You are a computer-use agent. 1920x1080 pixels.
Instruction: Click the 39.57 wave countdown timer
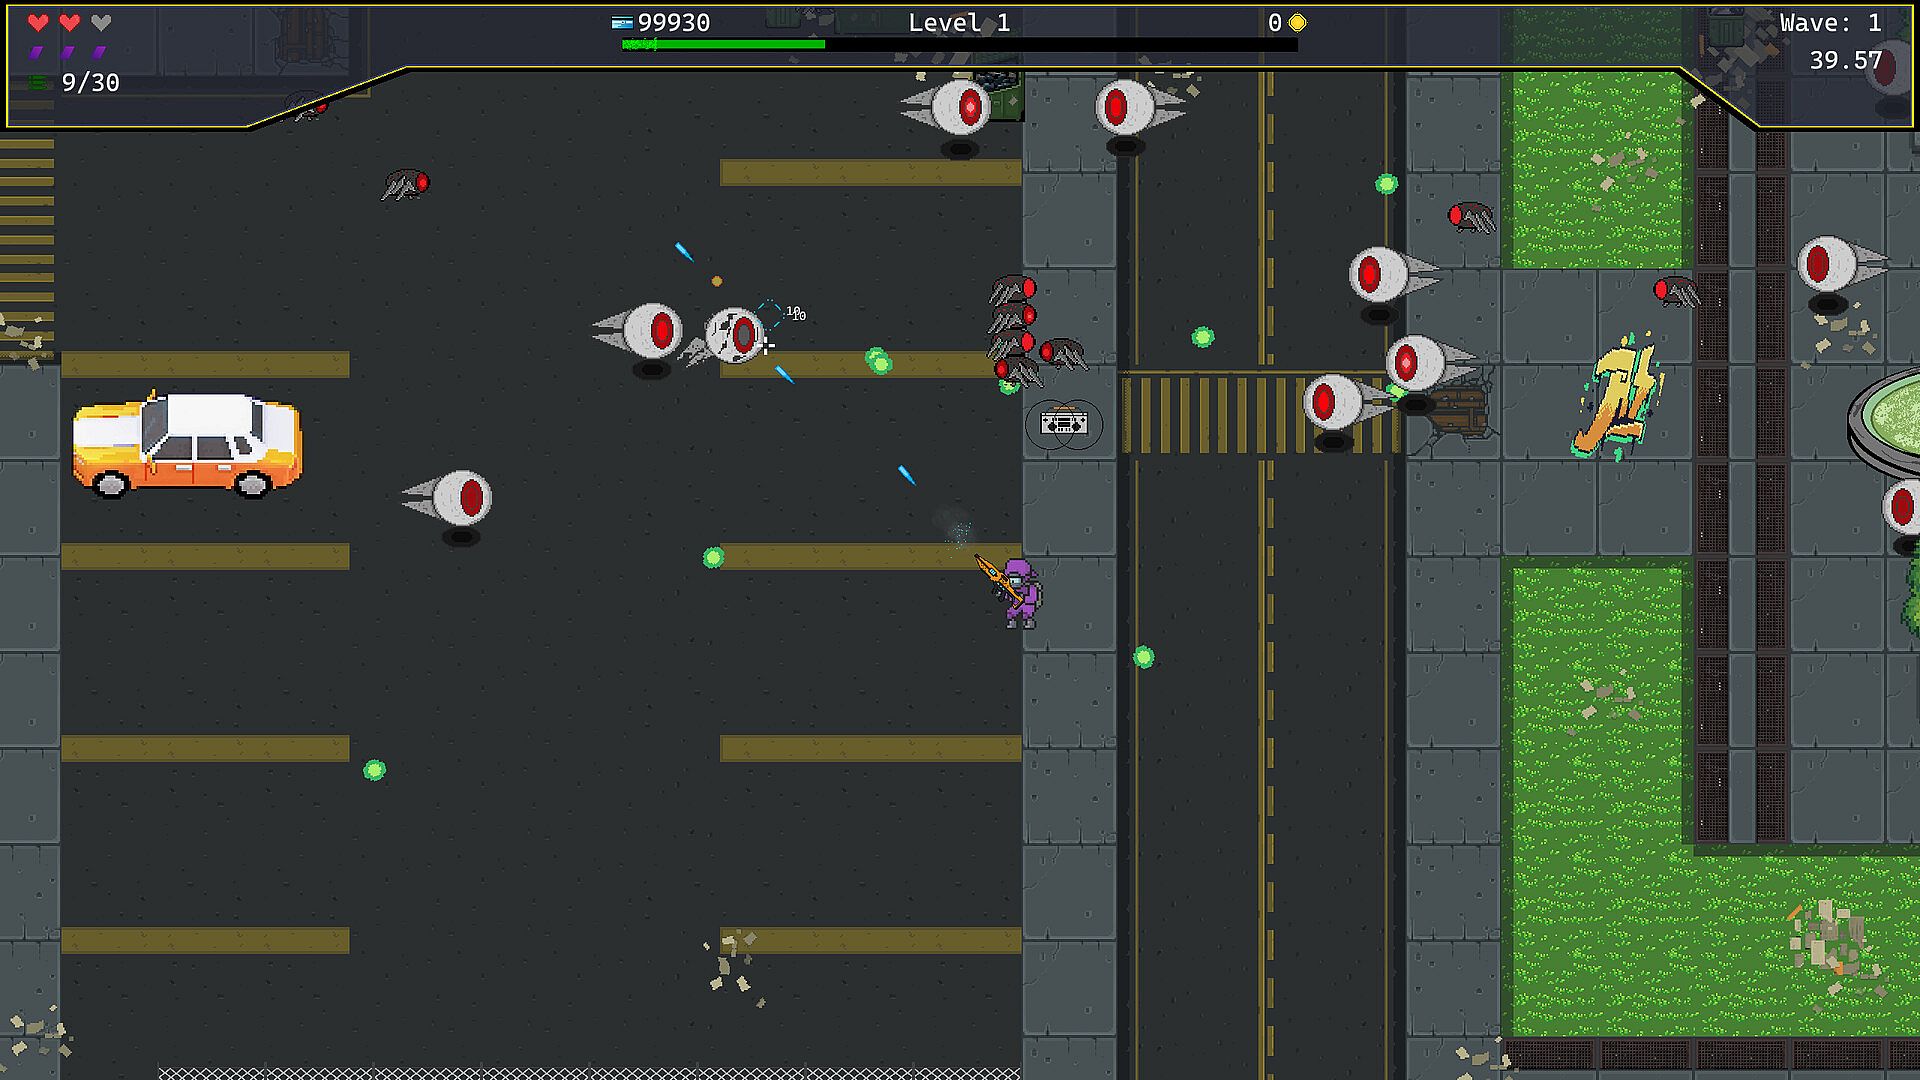click(1845, 61)
